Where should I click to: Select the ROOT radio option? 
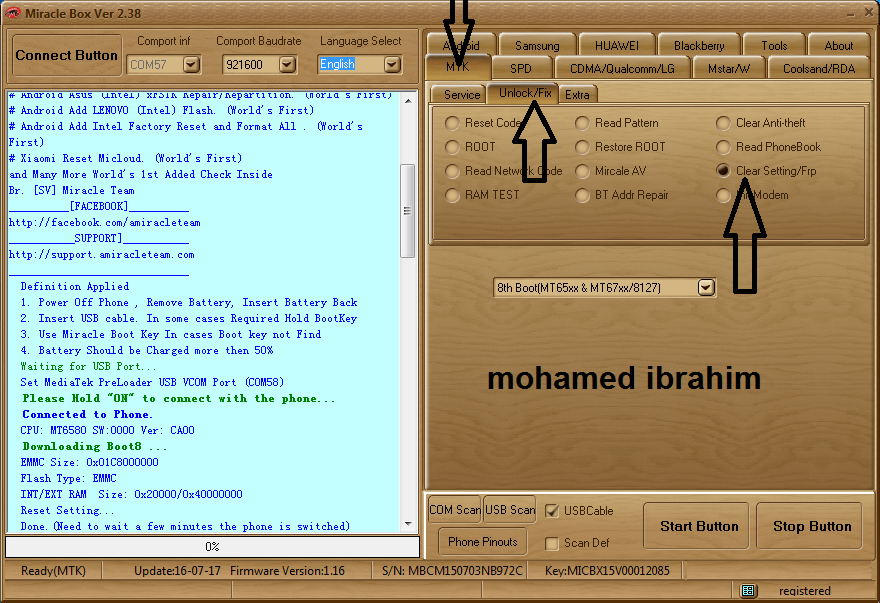452,147
